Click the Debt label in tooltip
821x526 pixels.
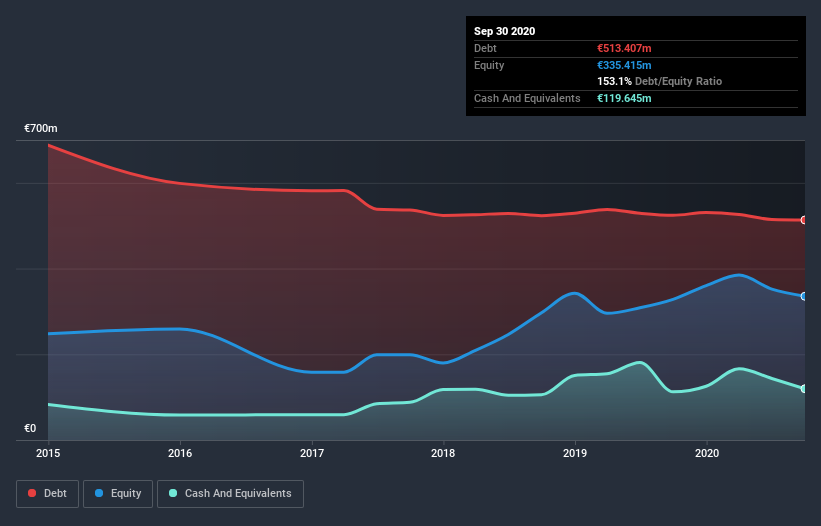(485, 48)
